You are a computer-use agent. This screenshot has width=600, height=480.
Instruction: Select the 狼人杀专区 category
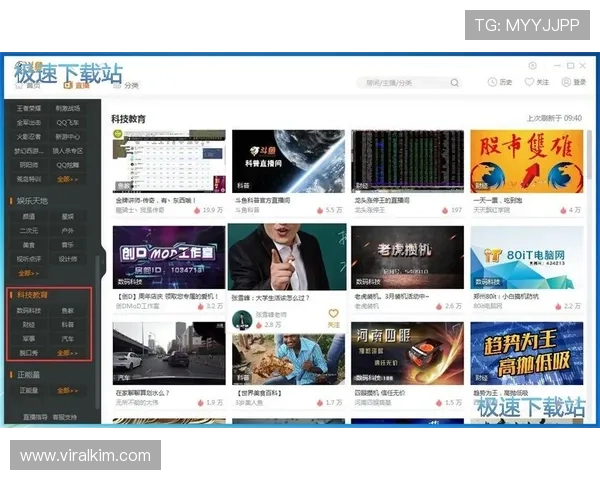68,151
